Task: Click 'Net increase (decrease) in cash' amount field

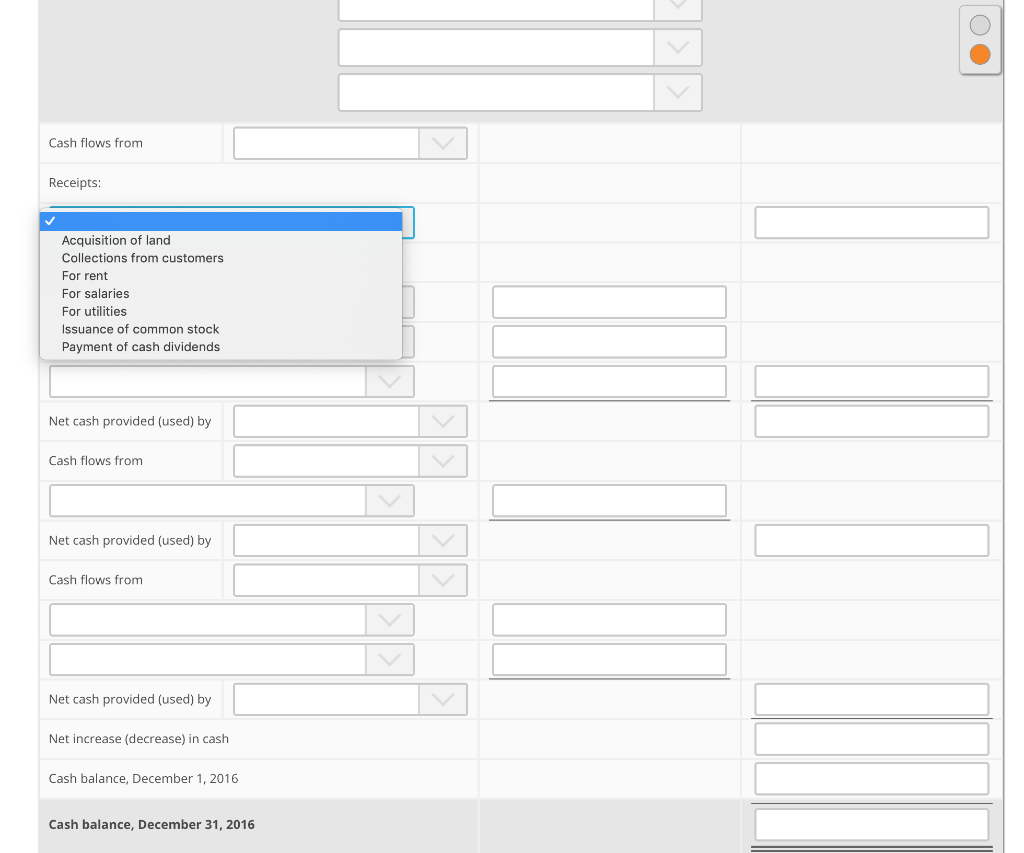Action: click(871, 739)
